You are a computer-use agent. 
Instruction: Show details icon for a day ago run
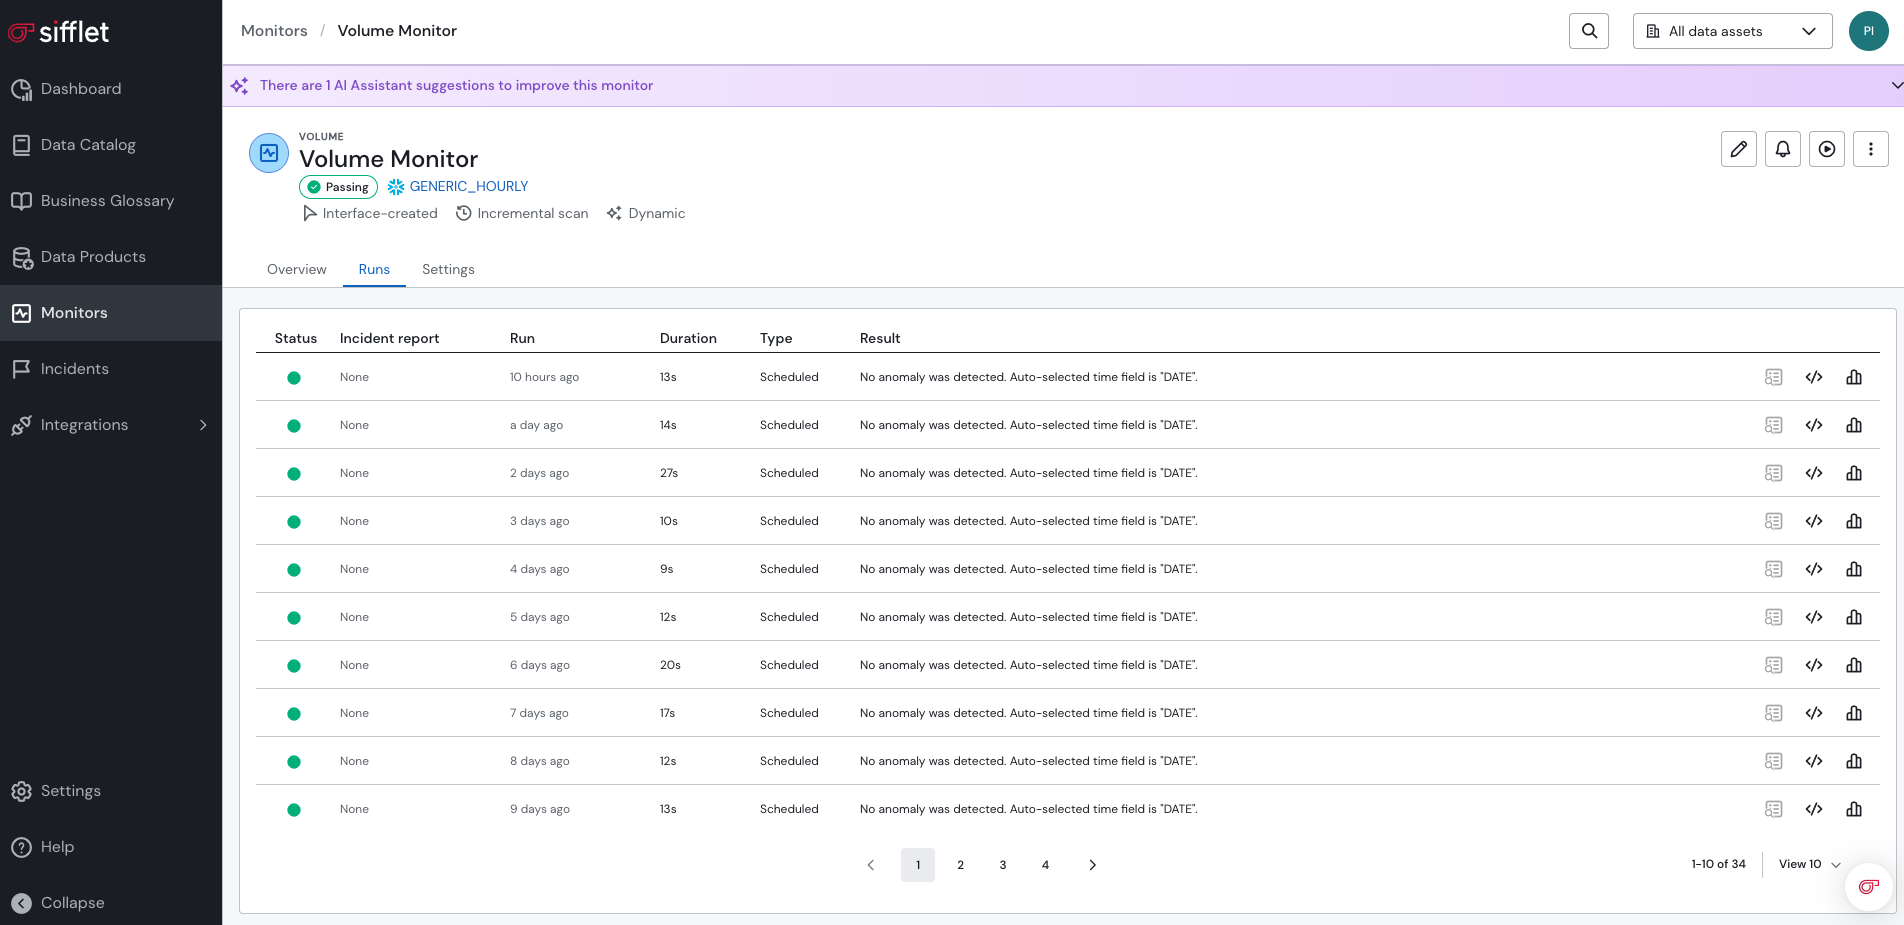(1773, 425)
